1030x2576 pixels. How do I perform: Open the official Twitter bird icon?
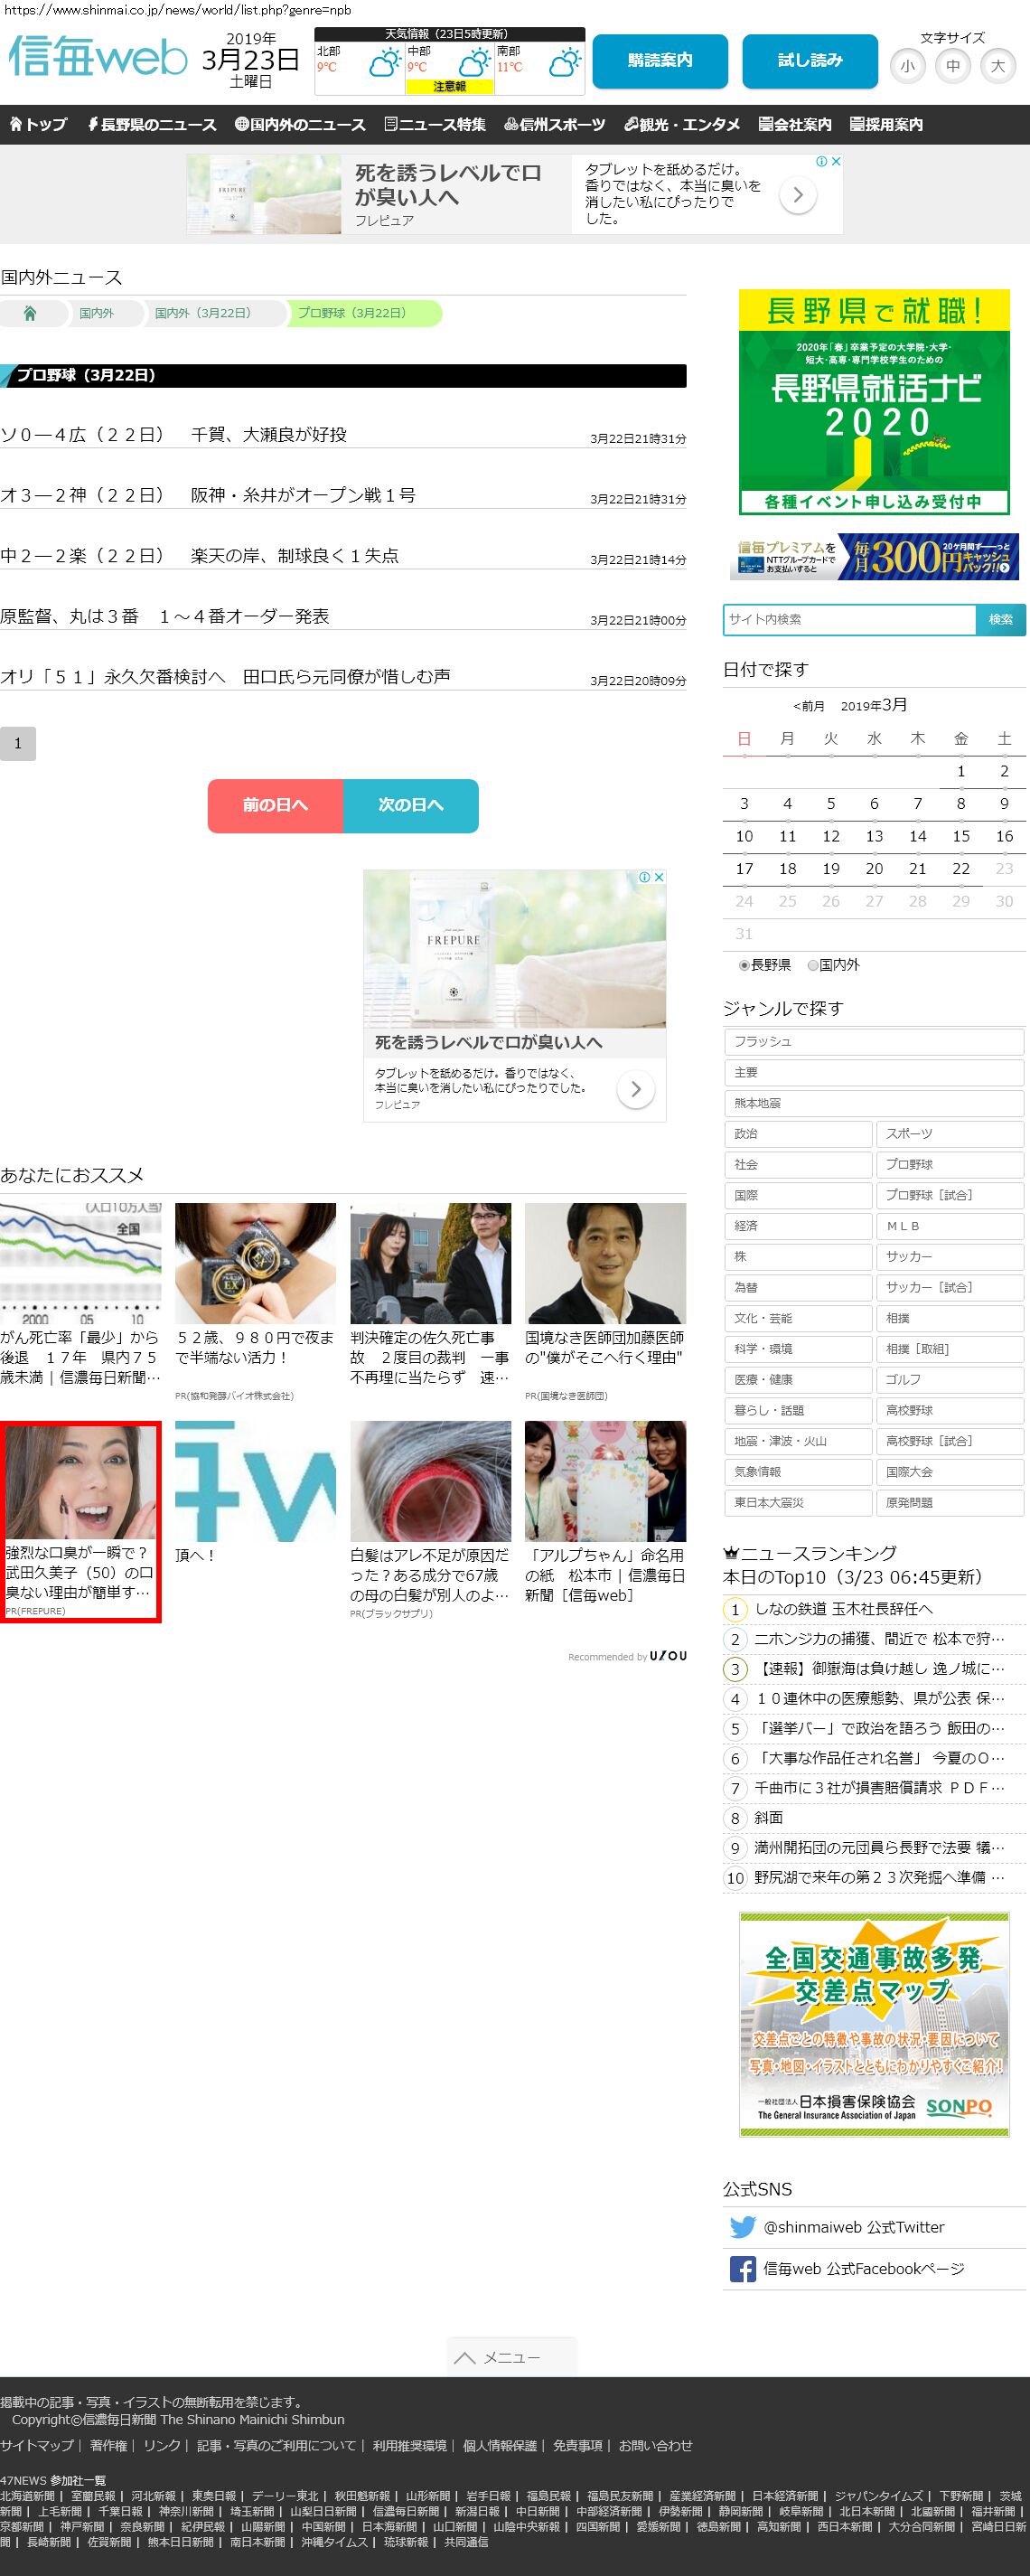742,2227
